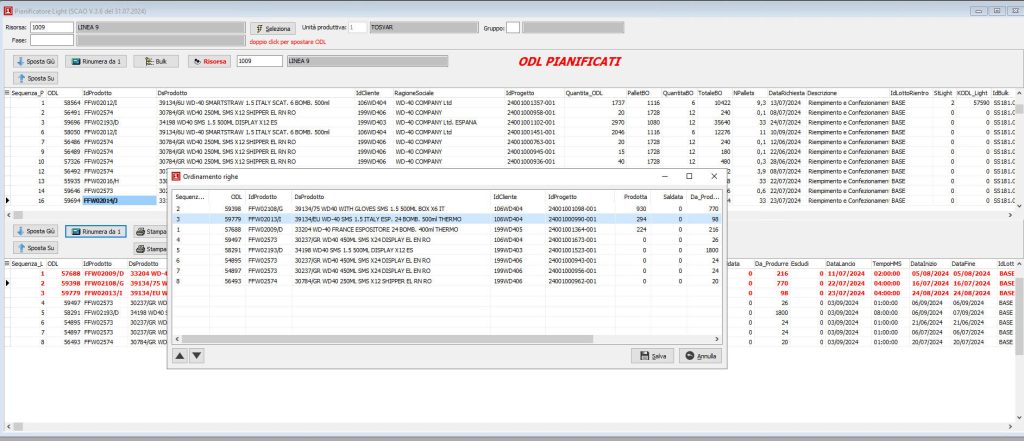The width and height of the screenshot is (1024, 441).
Task: Click Sposta Giù above the lower grid
Action: (x=35, y=231)
